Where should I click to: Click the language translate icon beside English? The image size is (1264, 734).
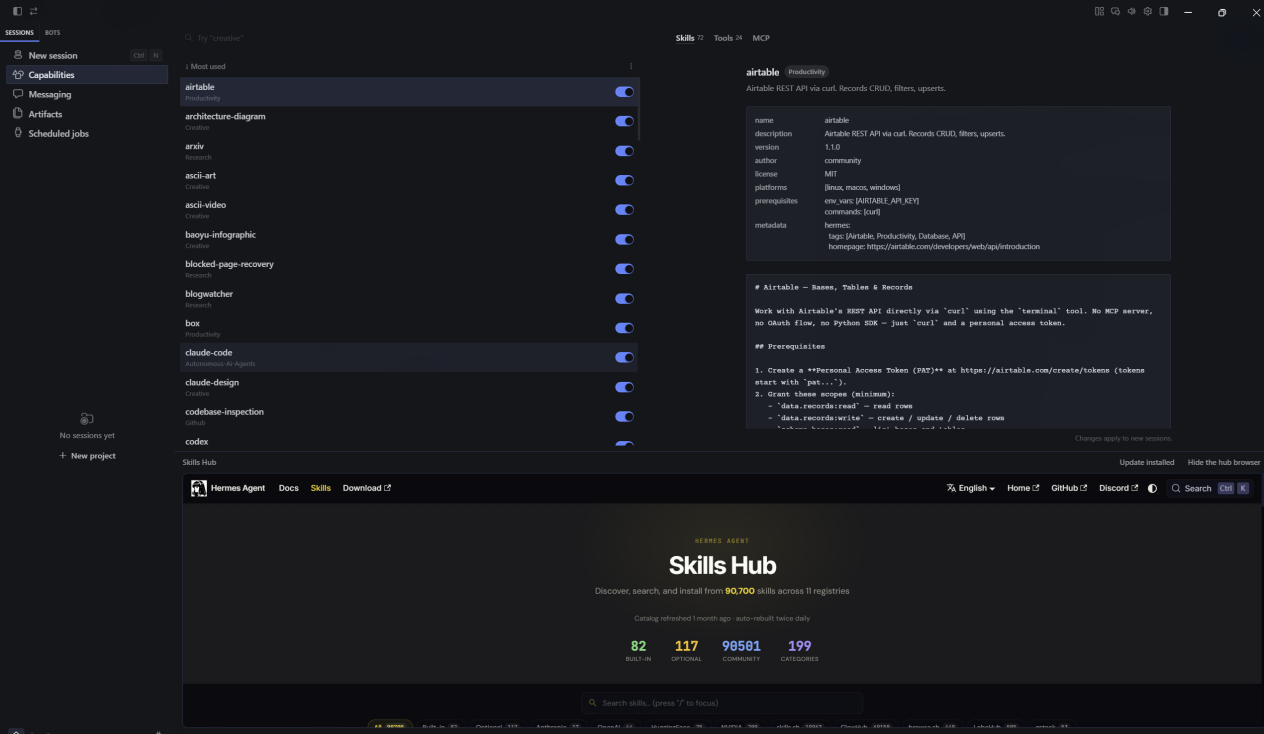[x=951, y=488]
